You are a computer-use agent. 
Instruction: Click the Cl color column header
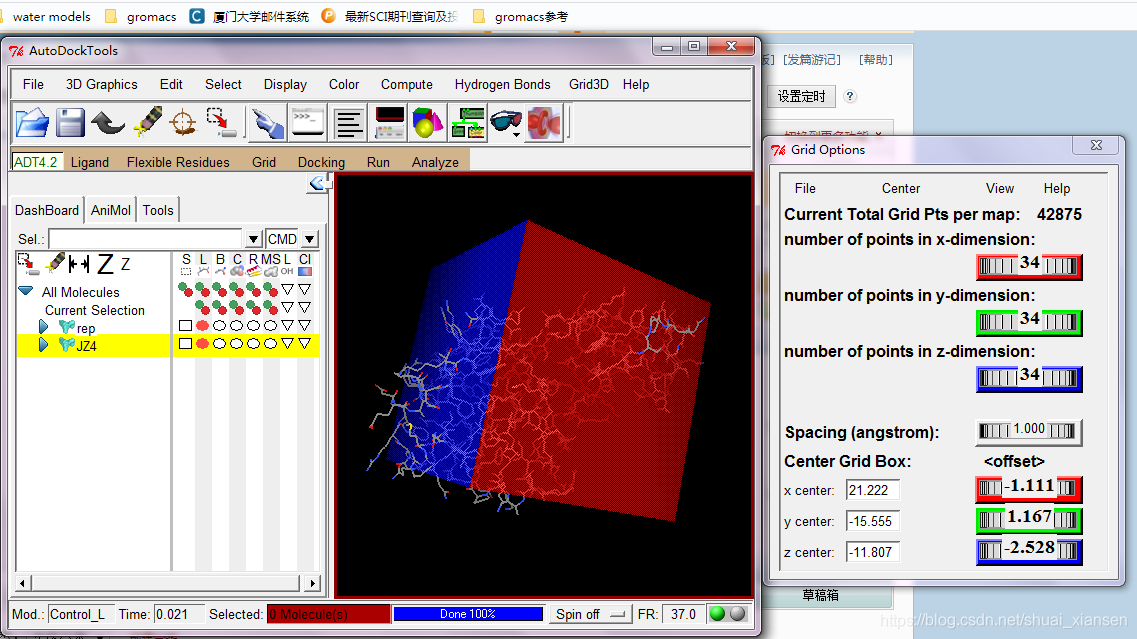(x=305, y=265)
